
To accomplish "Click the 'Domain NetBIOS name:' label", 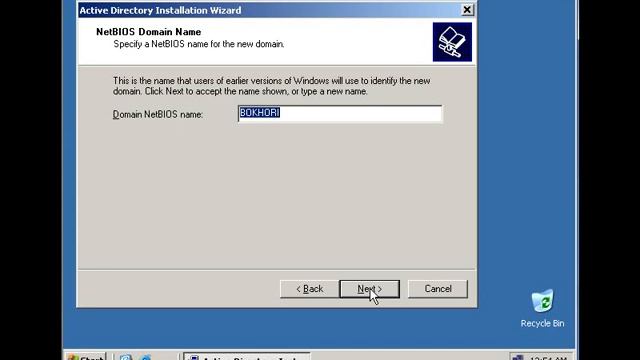I will coord(158,115).
